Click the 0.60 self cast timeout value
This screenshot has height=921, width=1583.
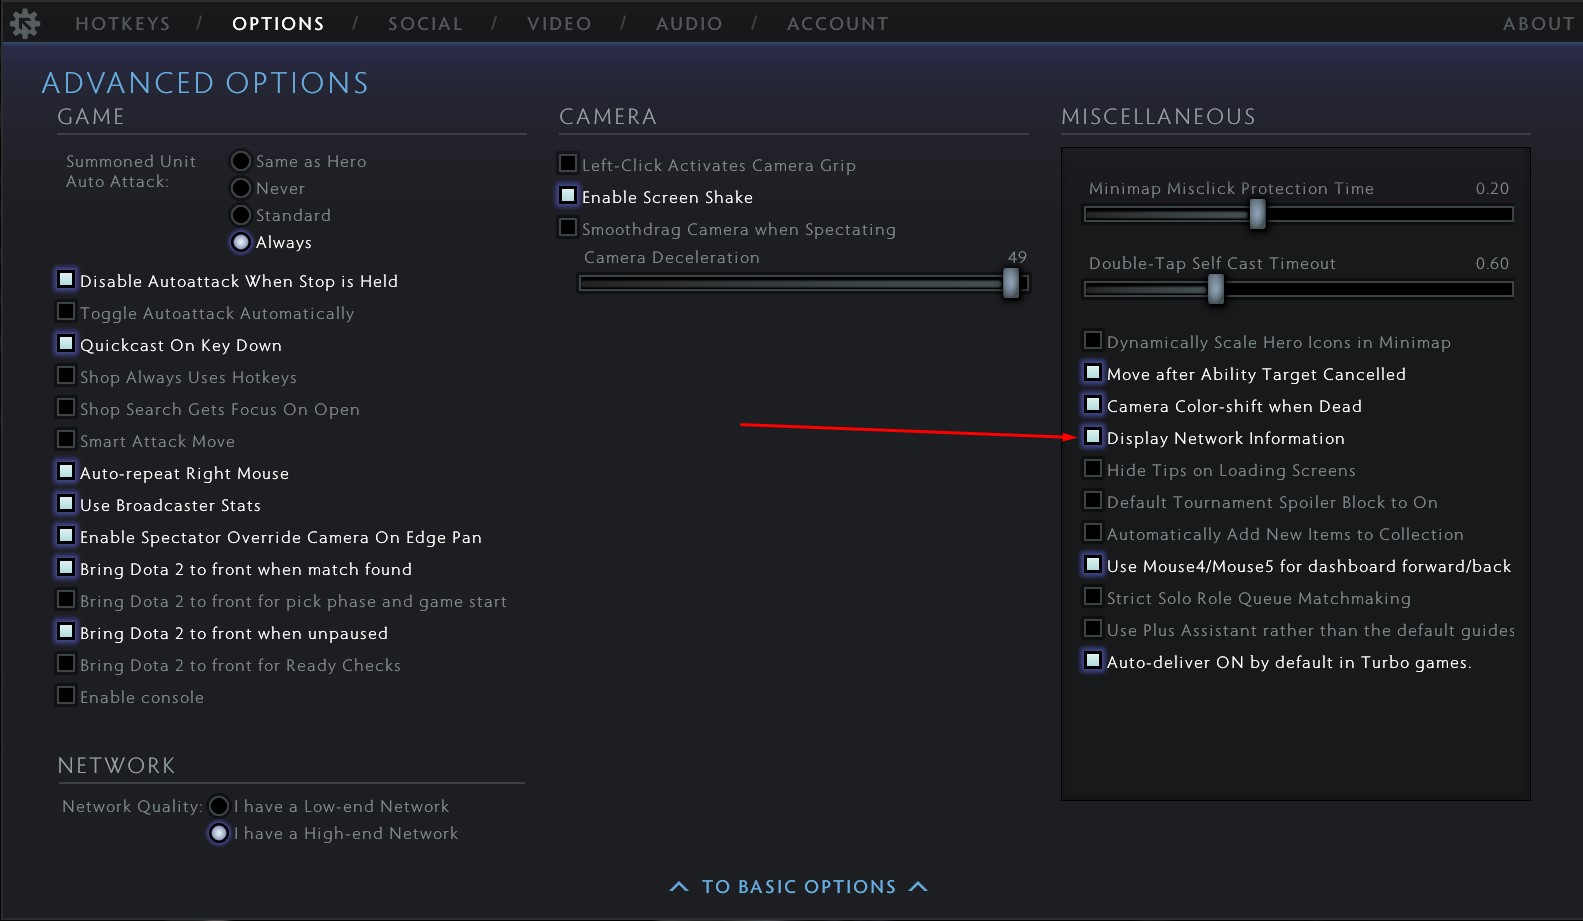(1492, 263)
